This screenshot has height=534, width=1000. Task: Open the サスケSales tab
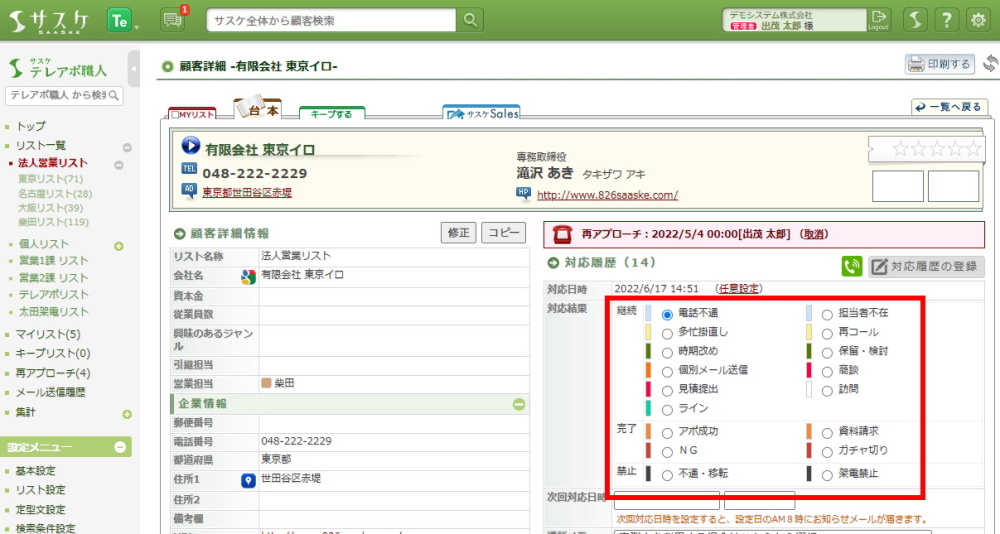click(x=482, y=113)
